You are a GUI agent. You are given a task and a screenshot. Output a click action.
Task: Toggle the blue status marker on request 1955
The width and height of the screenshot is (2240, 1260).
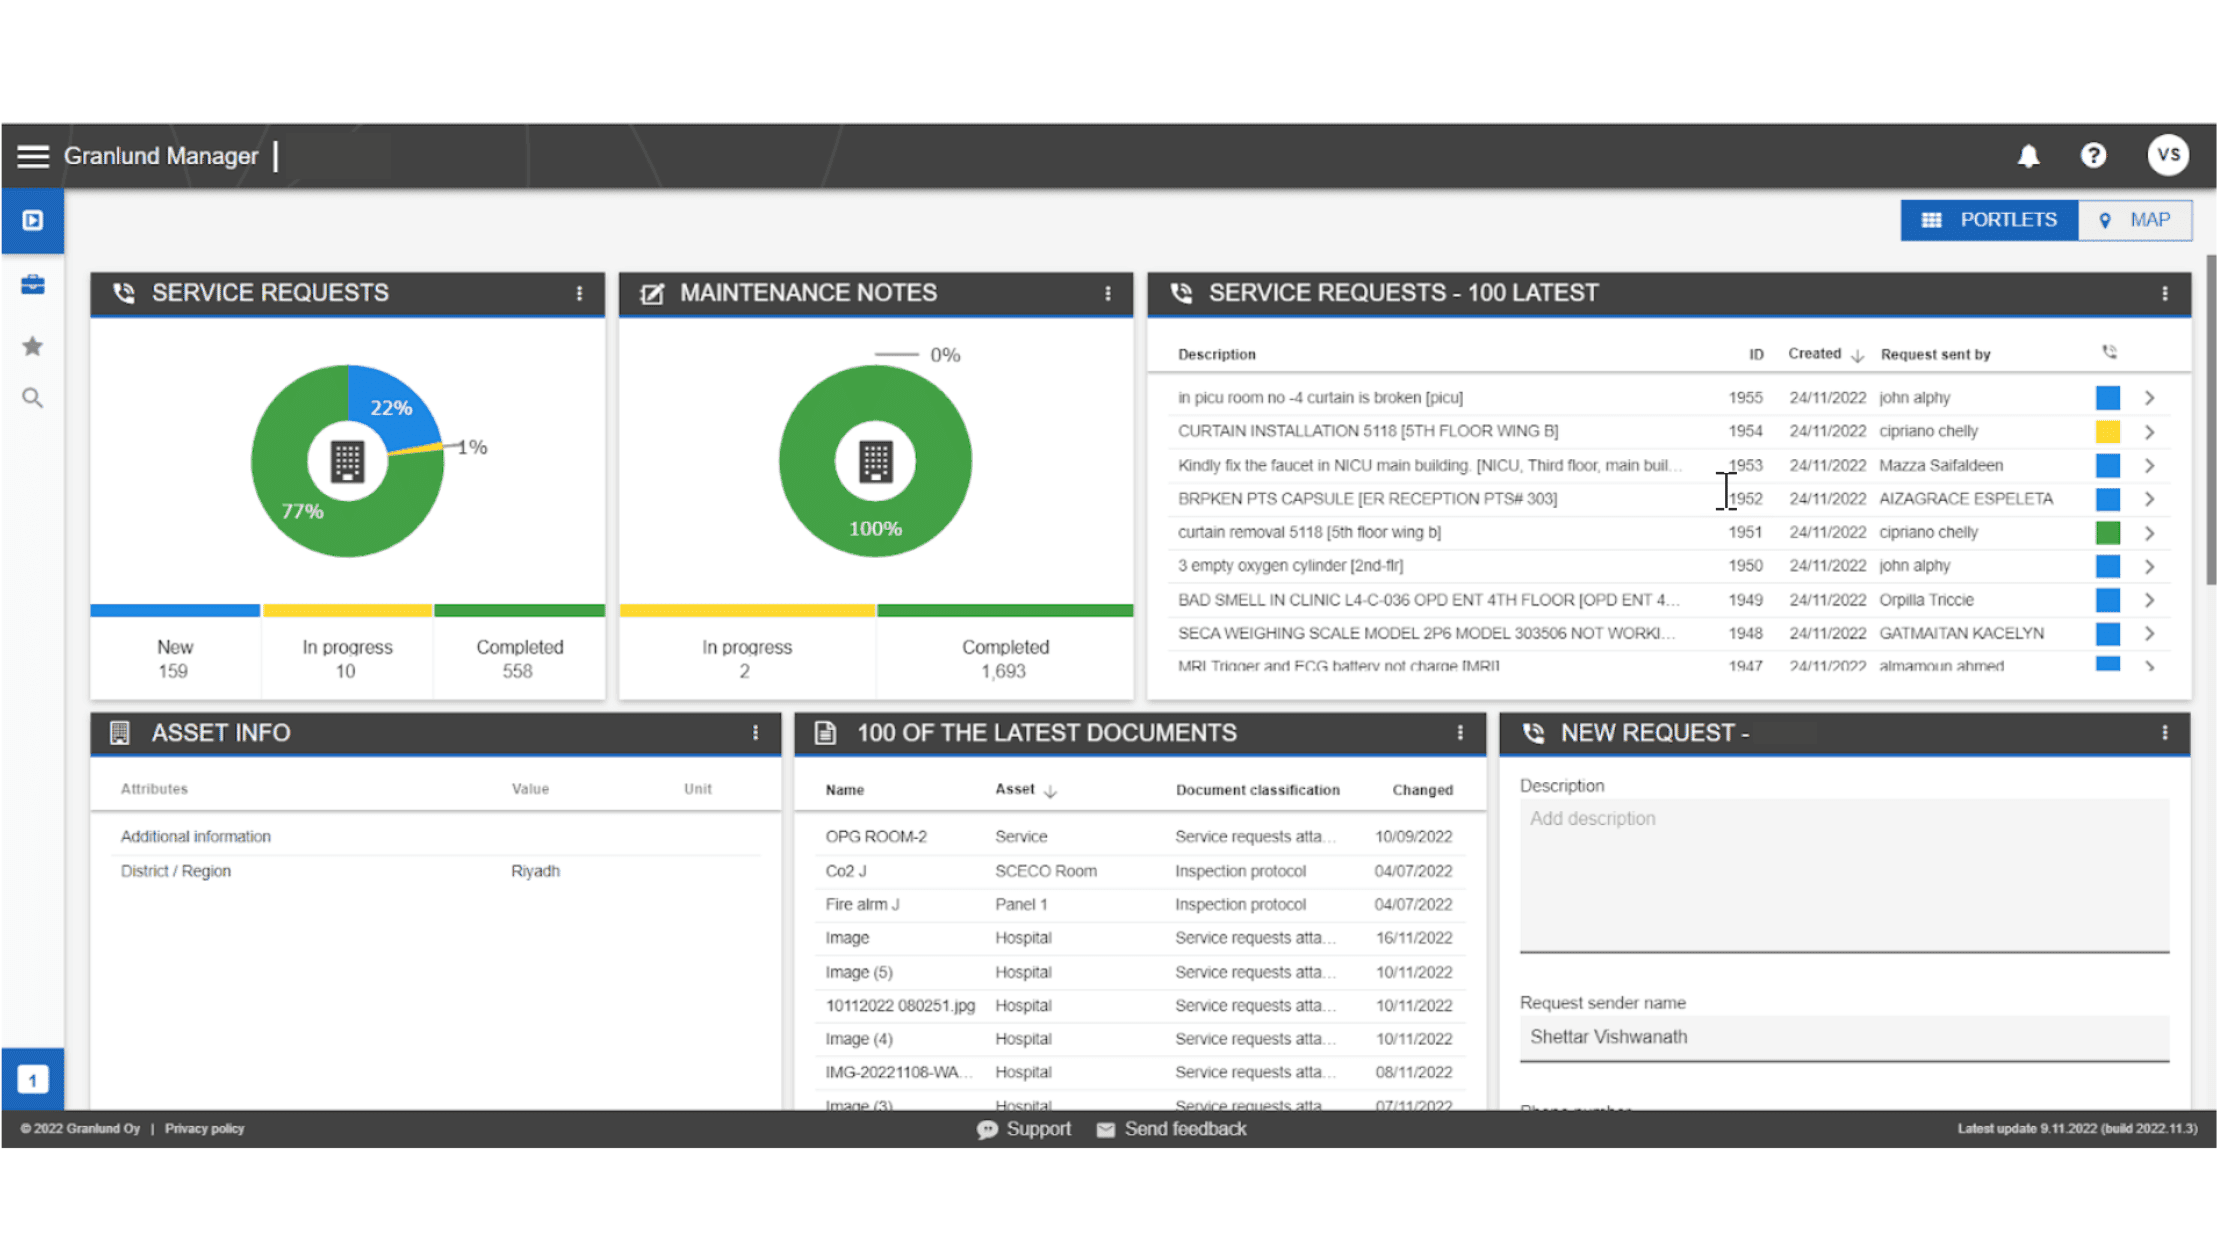click(2108, 397)
